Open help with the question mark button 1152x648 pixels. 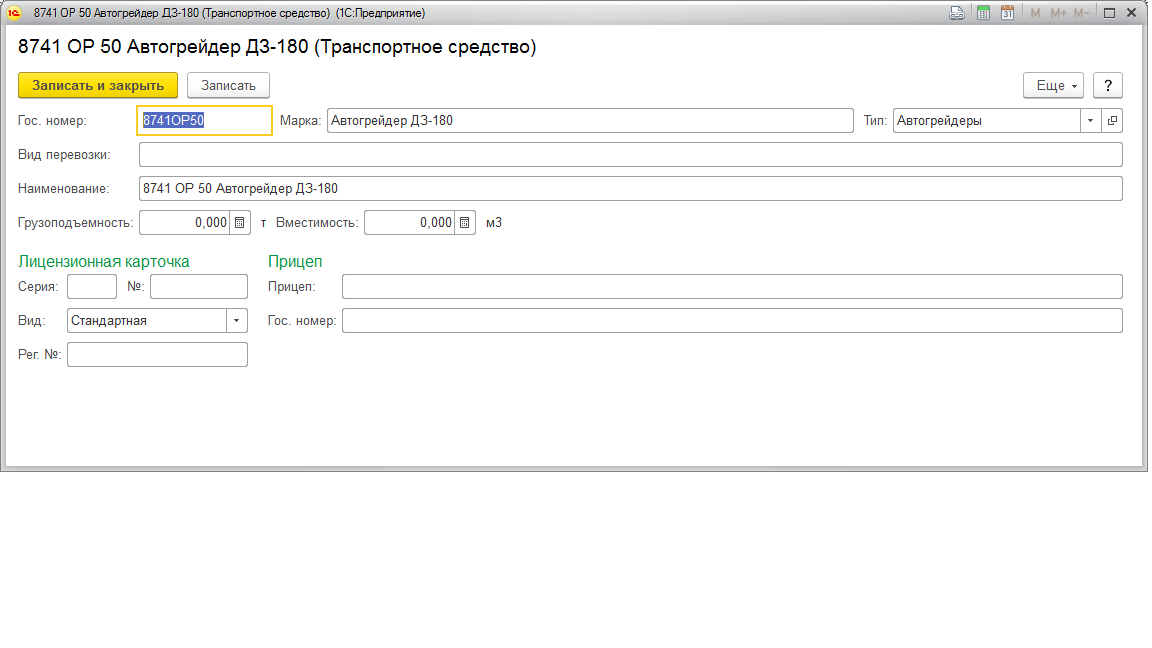click(1108, 86)
